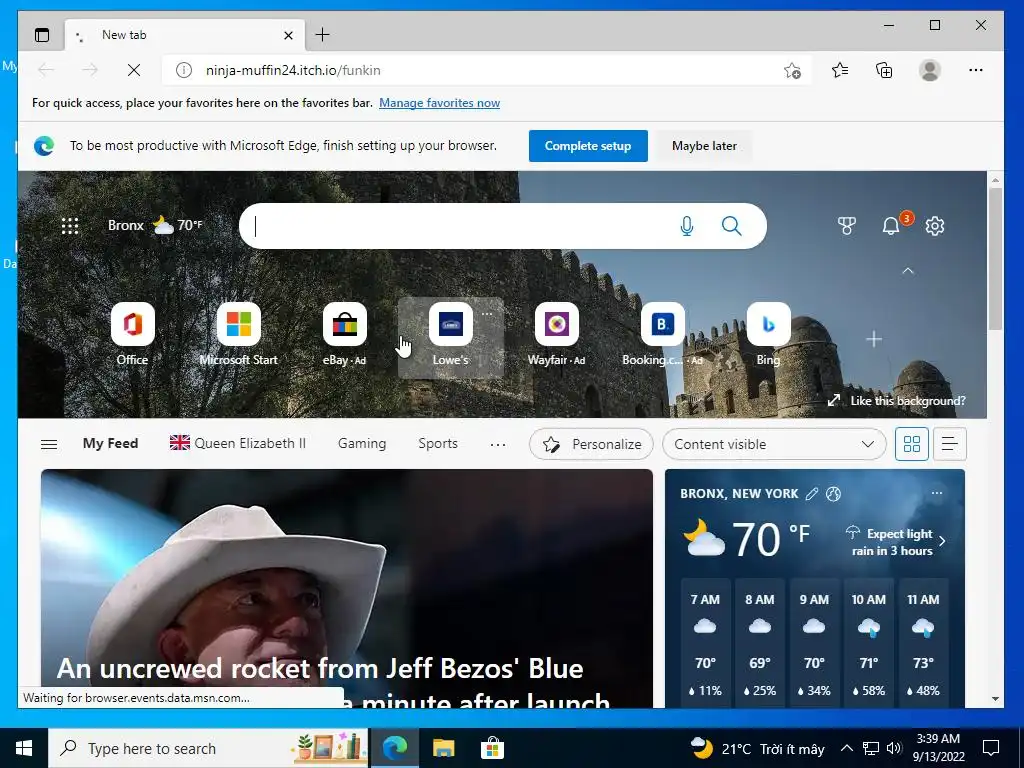
Task: Click the Complete setup button
Action: [588, 146]
